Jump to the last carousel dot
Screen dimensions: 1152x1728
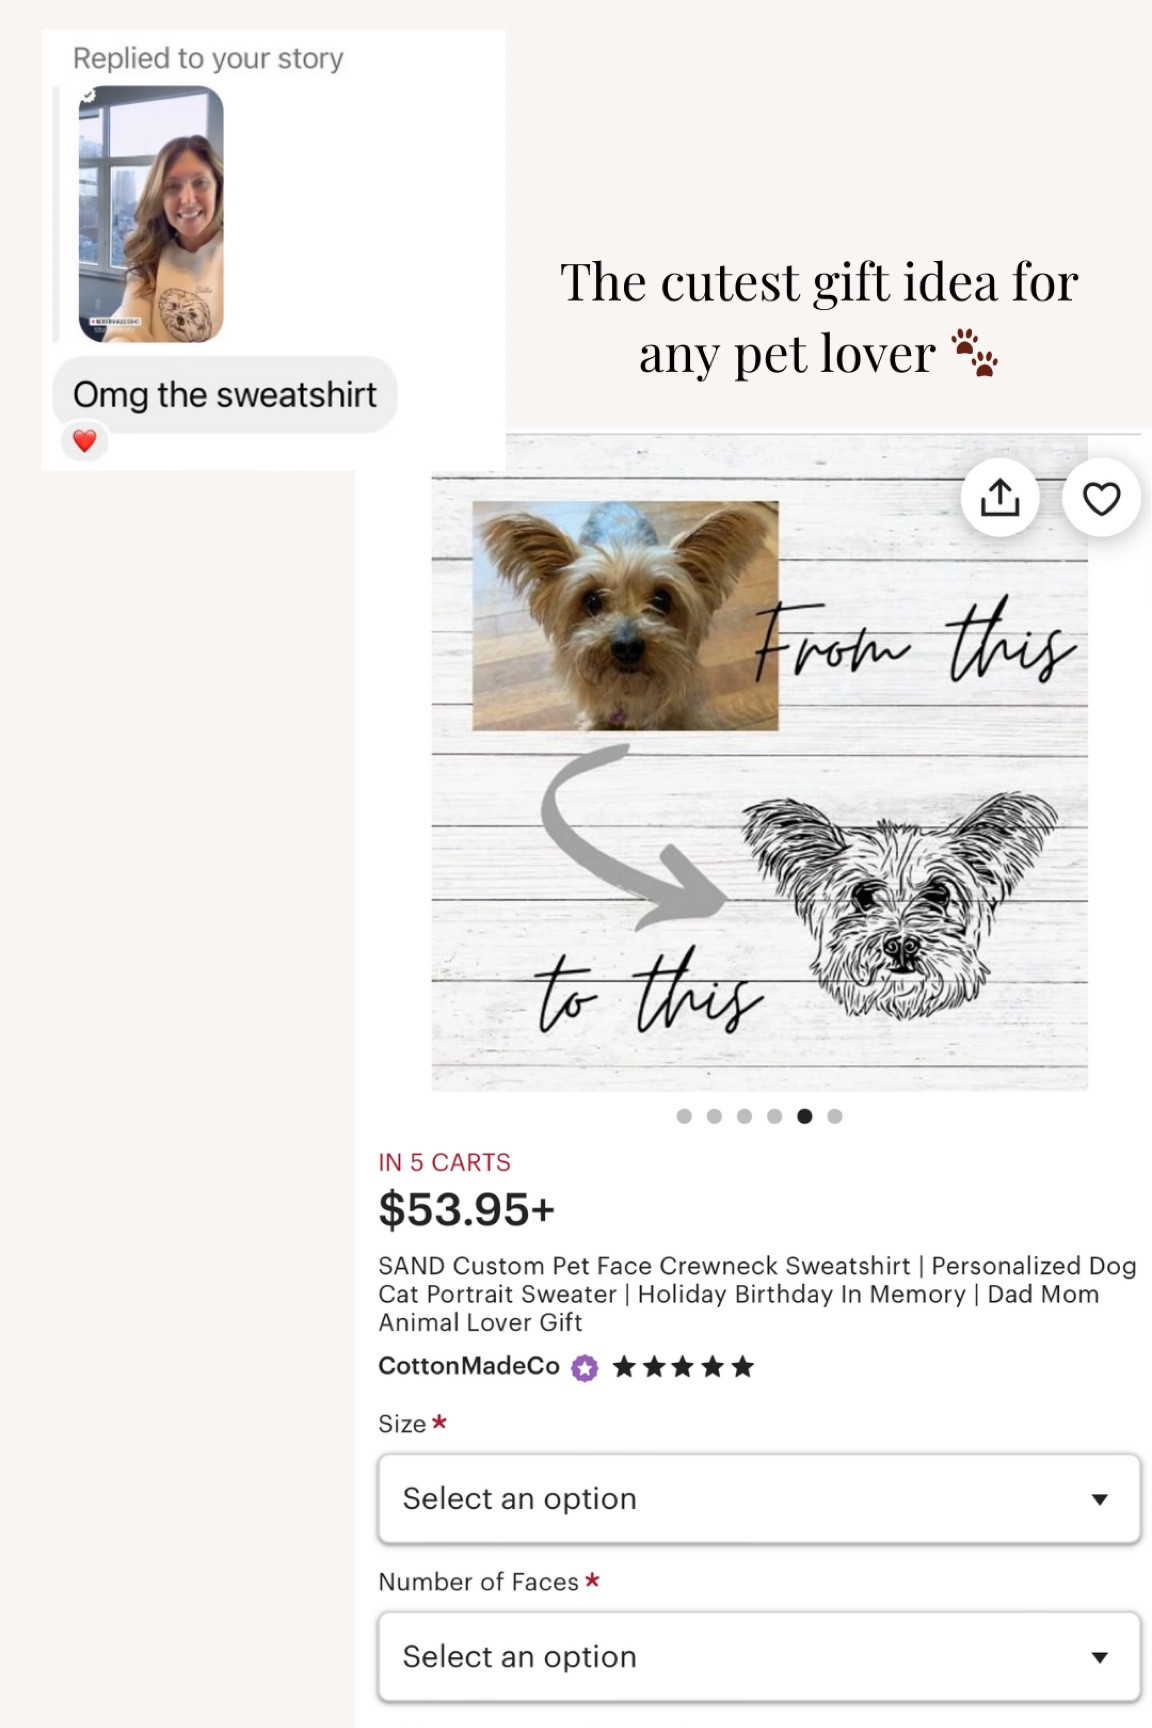tap(835, 1116)
